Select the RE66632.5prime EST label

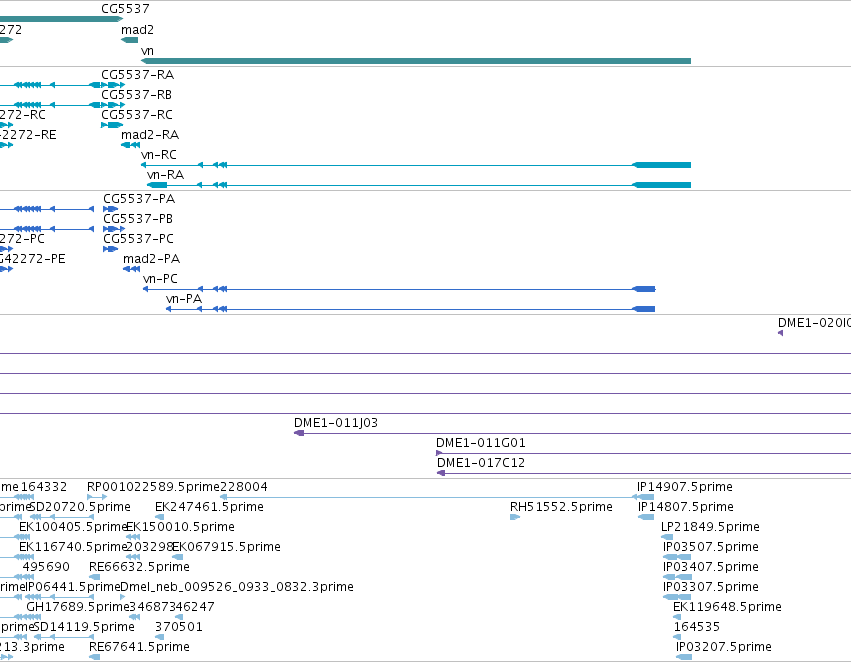pyautogui.click(x=139, y=568)
